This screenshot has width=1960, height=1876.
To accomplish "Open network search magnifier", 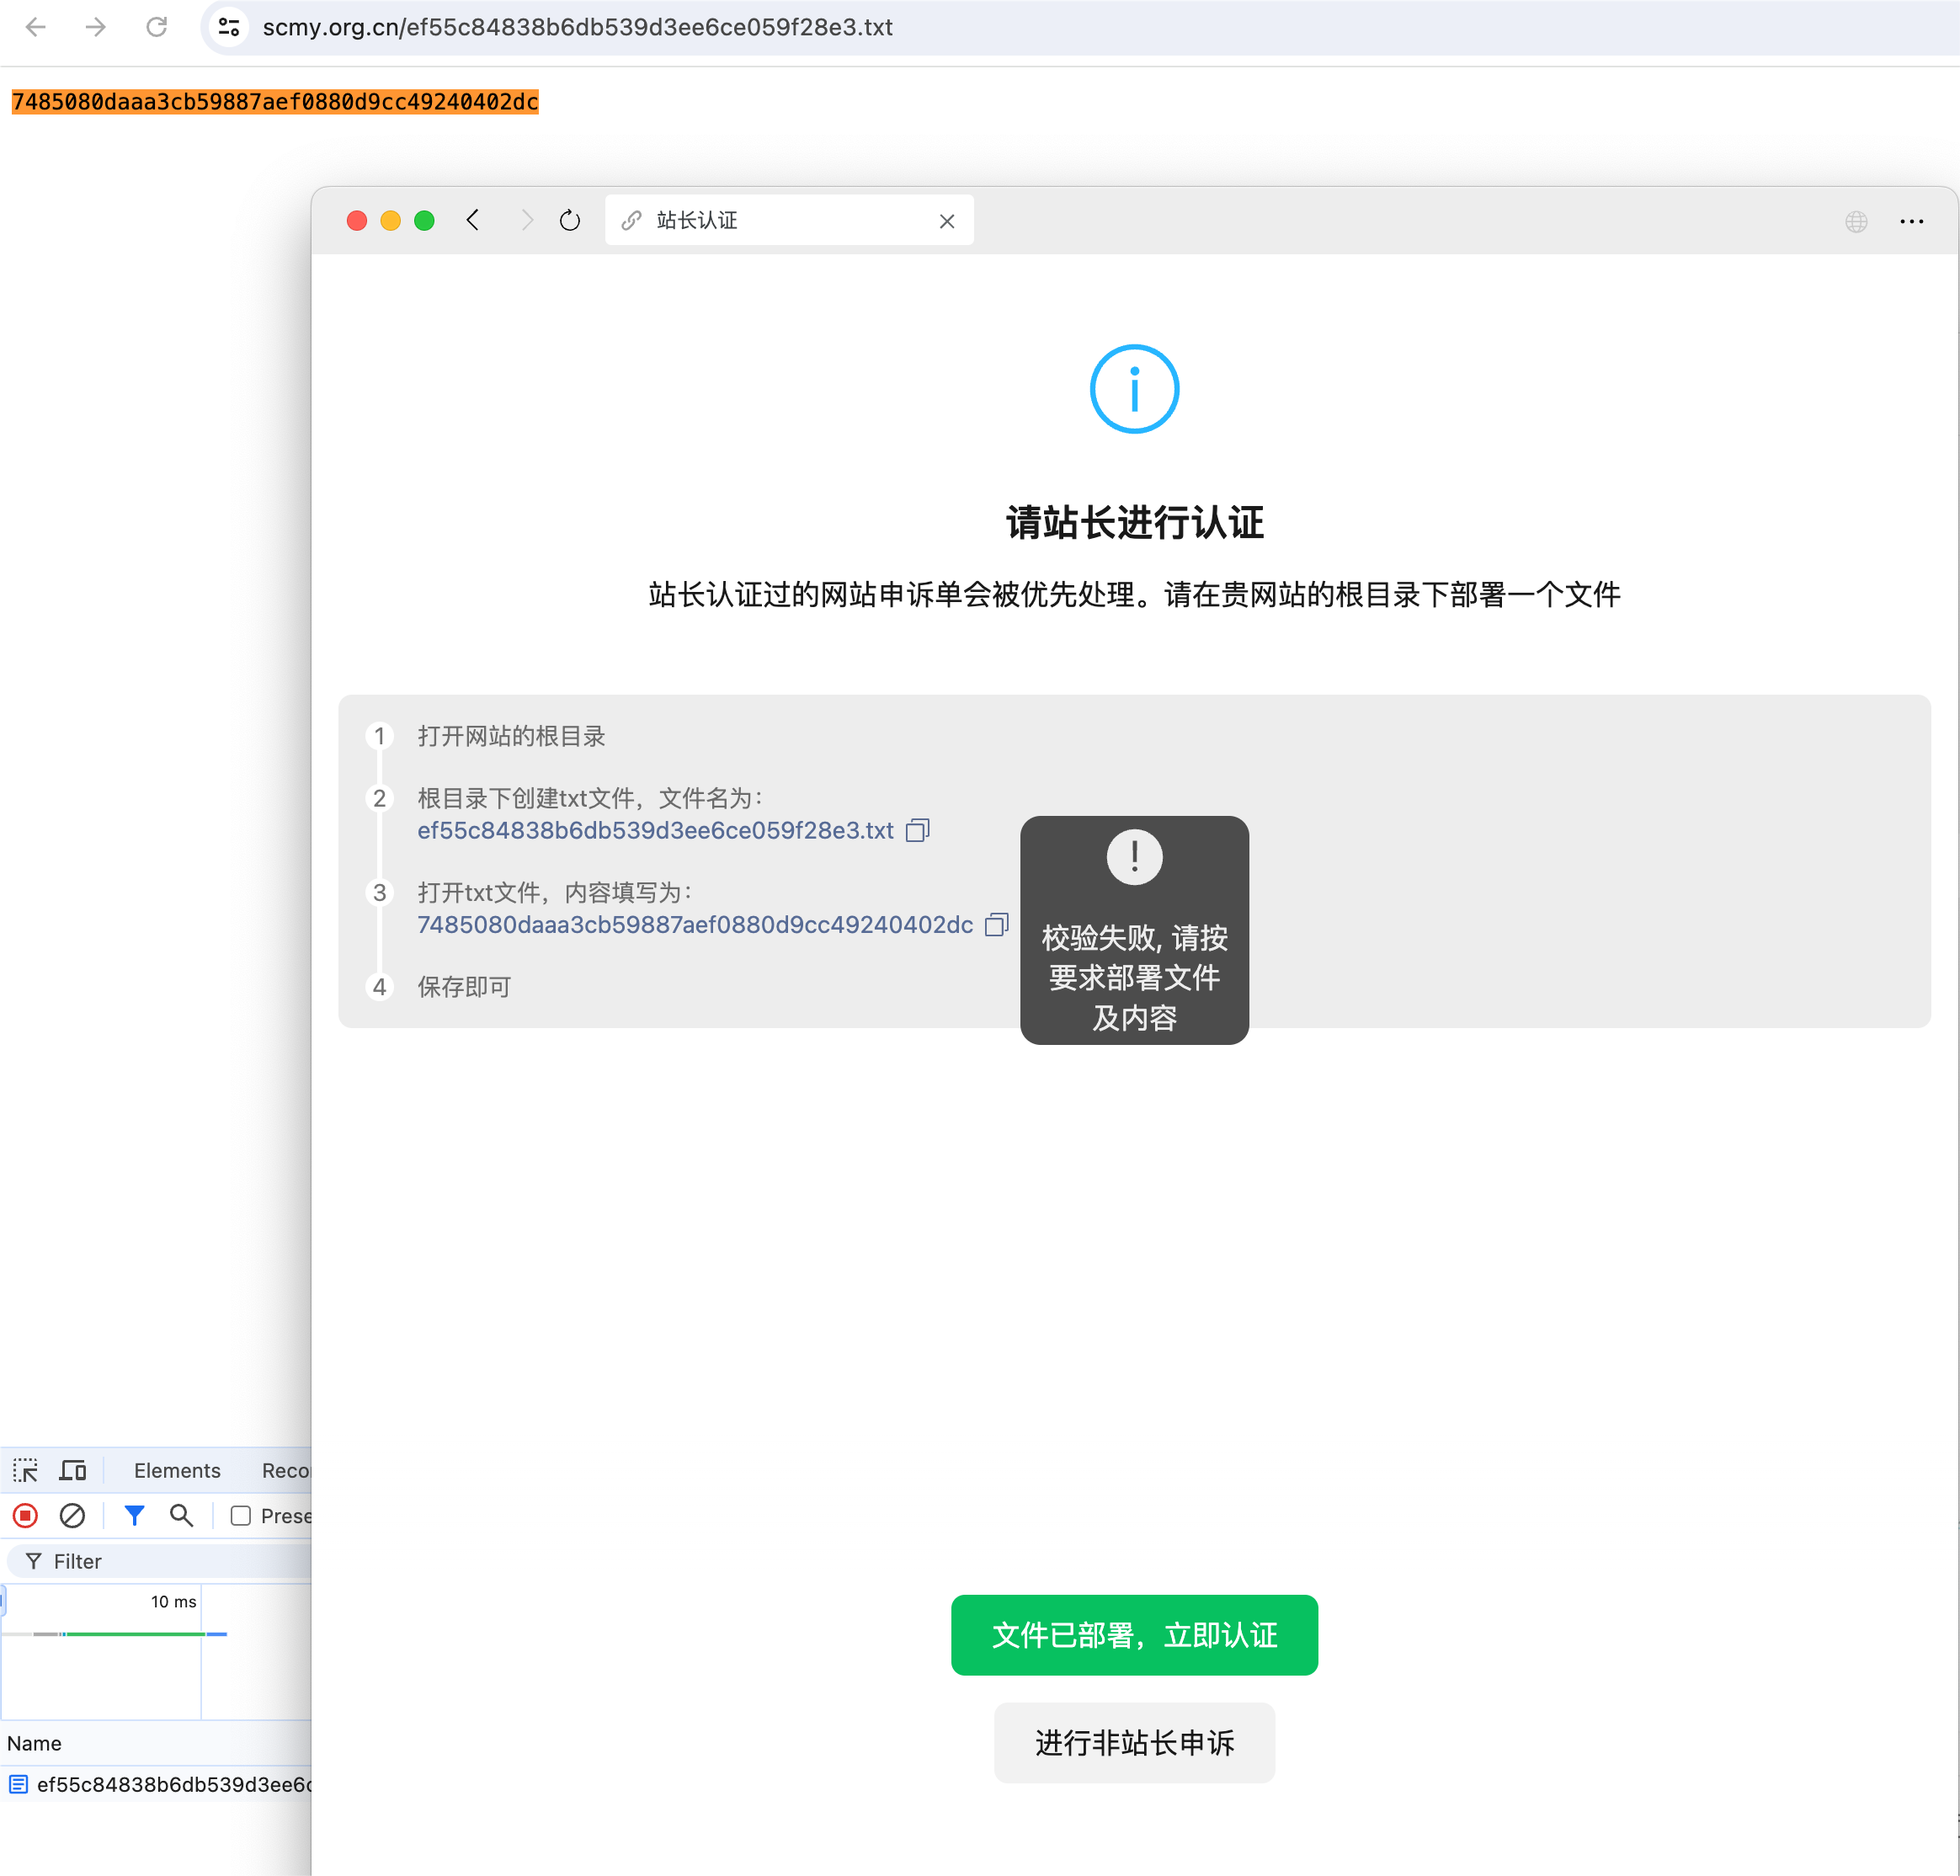I will (181, 1516).
